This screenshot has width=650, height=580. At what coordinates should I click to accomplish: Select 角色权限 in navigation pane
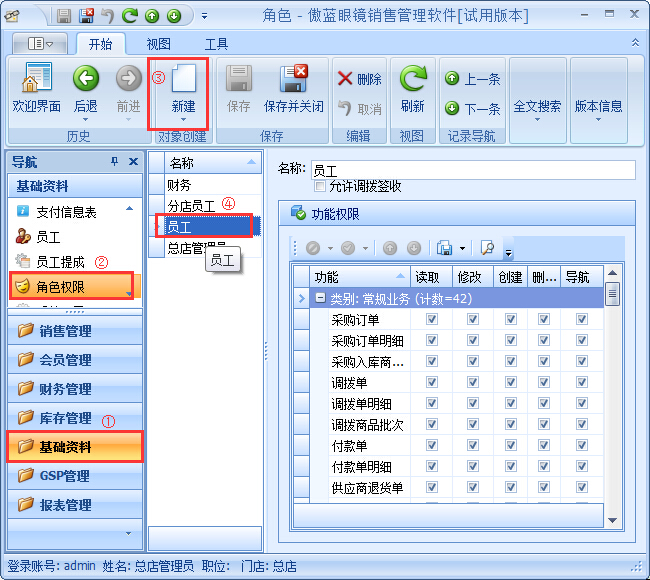tap(71, 286)
